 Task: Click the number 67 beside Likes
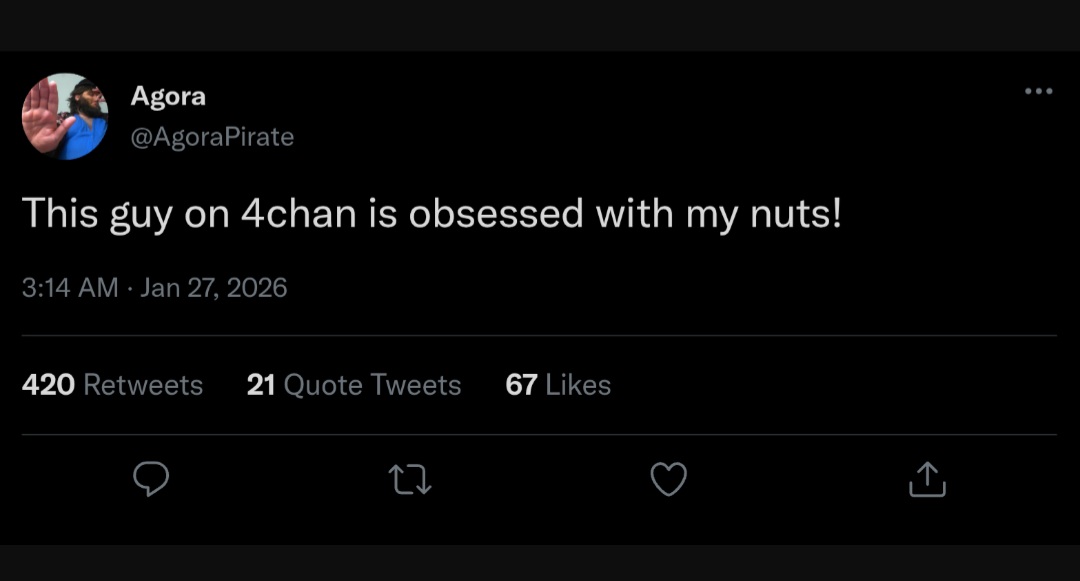point(521,385)
